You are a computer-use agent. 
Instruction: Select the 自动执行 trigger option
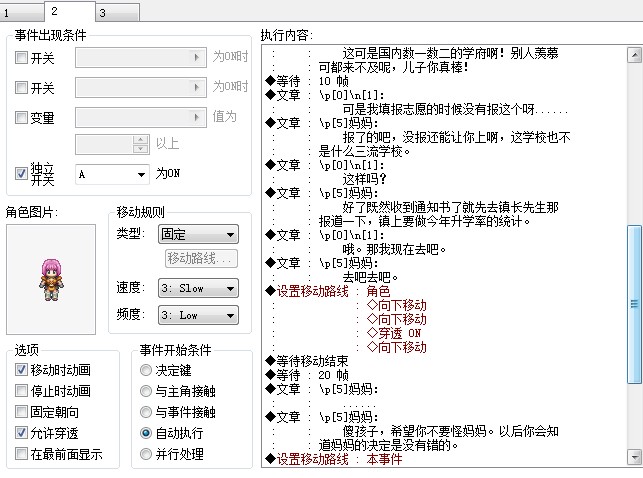click(x=146, y=433)
